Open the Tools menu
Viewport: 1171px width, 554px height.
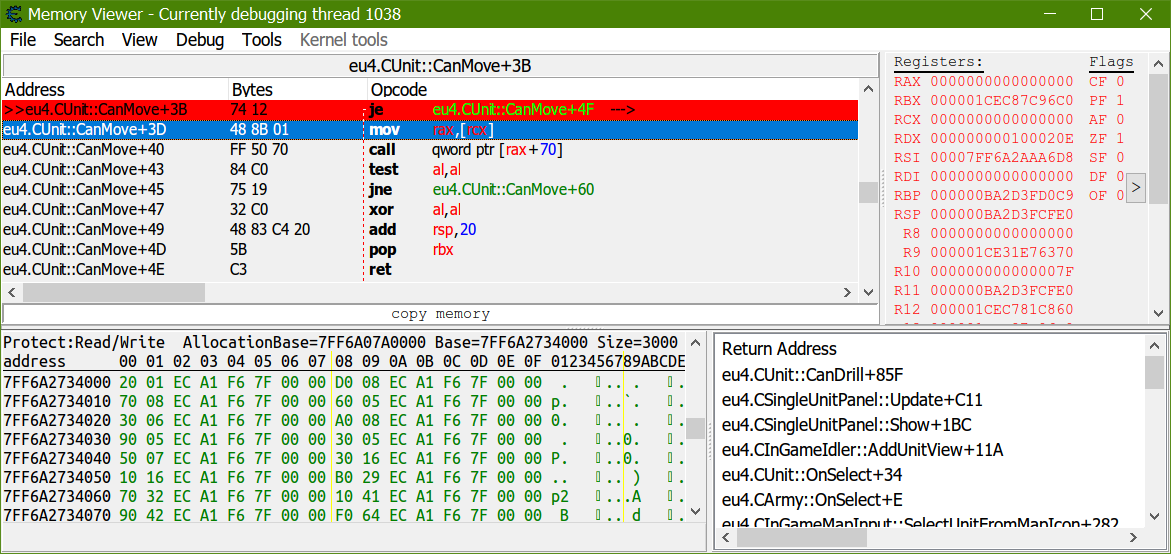click(x=261, y=40)
